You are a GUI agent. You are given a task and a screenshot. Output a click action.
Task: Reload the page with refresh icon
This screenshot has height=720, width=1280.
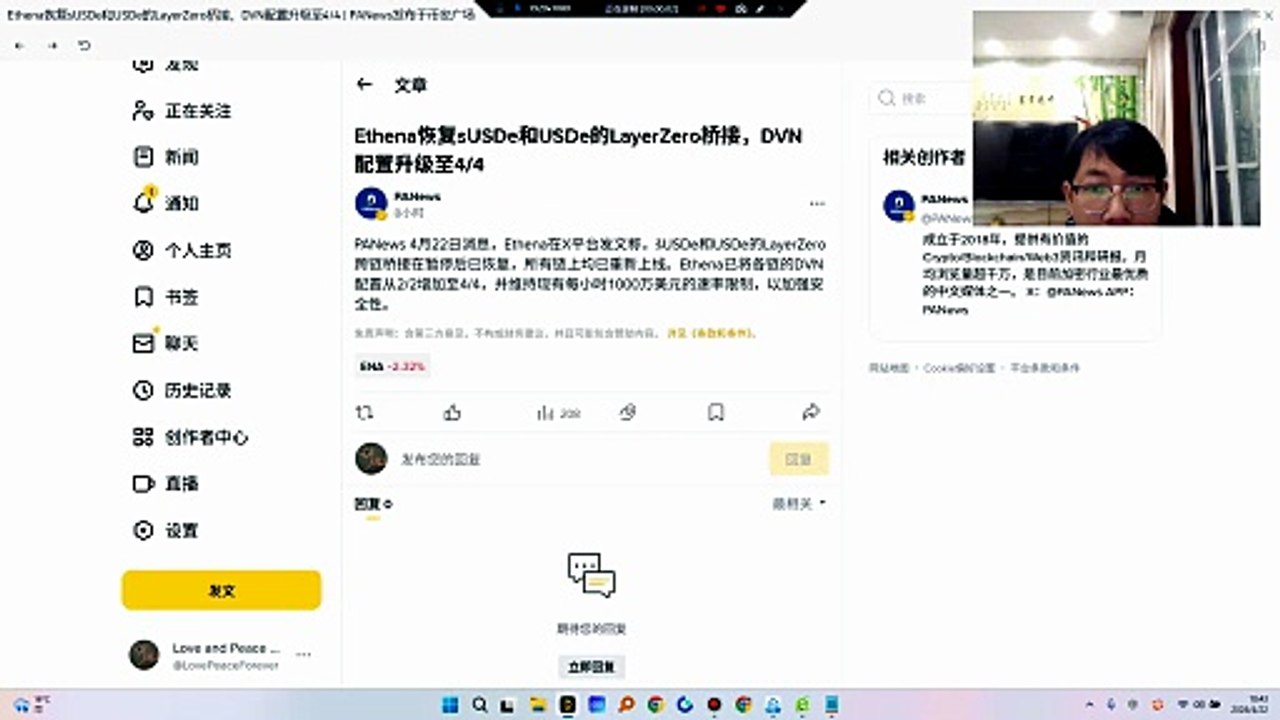click(x=84, y=46)
